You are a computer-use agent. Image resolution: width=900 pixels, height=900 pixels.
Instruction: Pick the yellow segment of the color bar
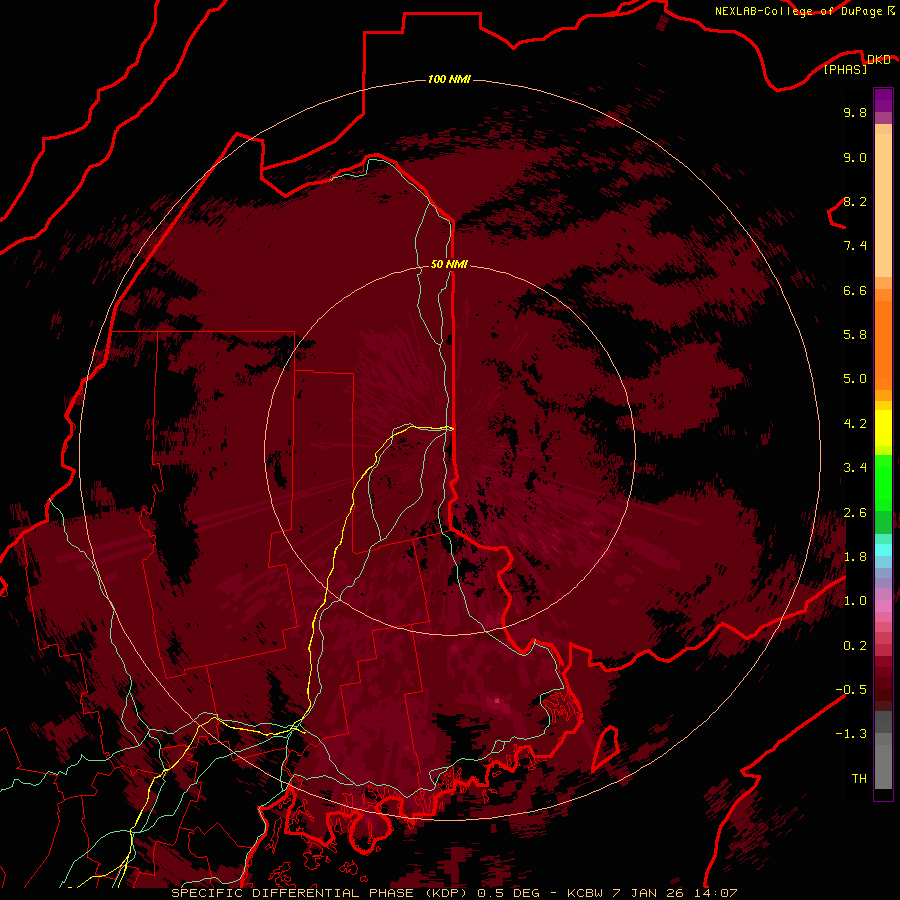coord(883,428)
